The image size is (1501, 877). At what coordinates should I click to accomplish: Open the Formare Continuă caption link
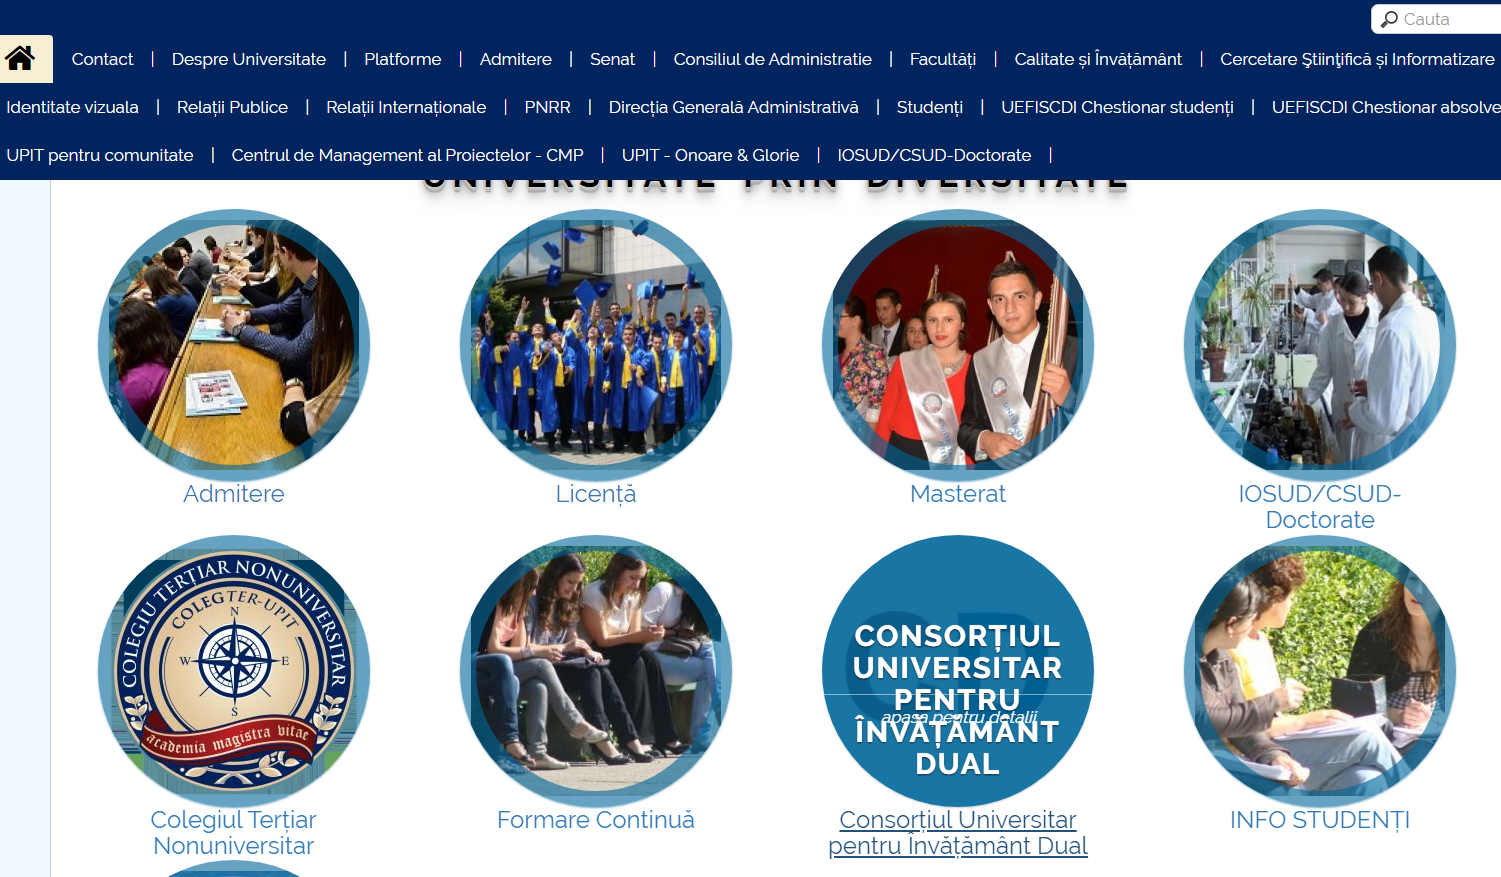596,820
